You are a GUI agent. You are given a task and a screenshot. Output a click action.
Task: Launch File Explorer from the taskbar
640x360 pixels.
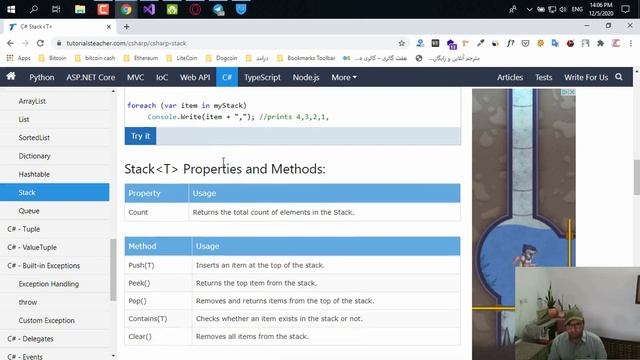coord(80,9)
